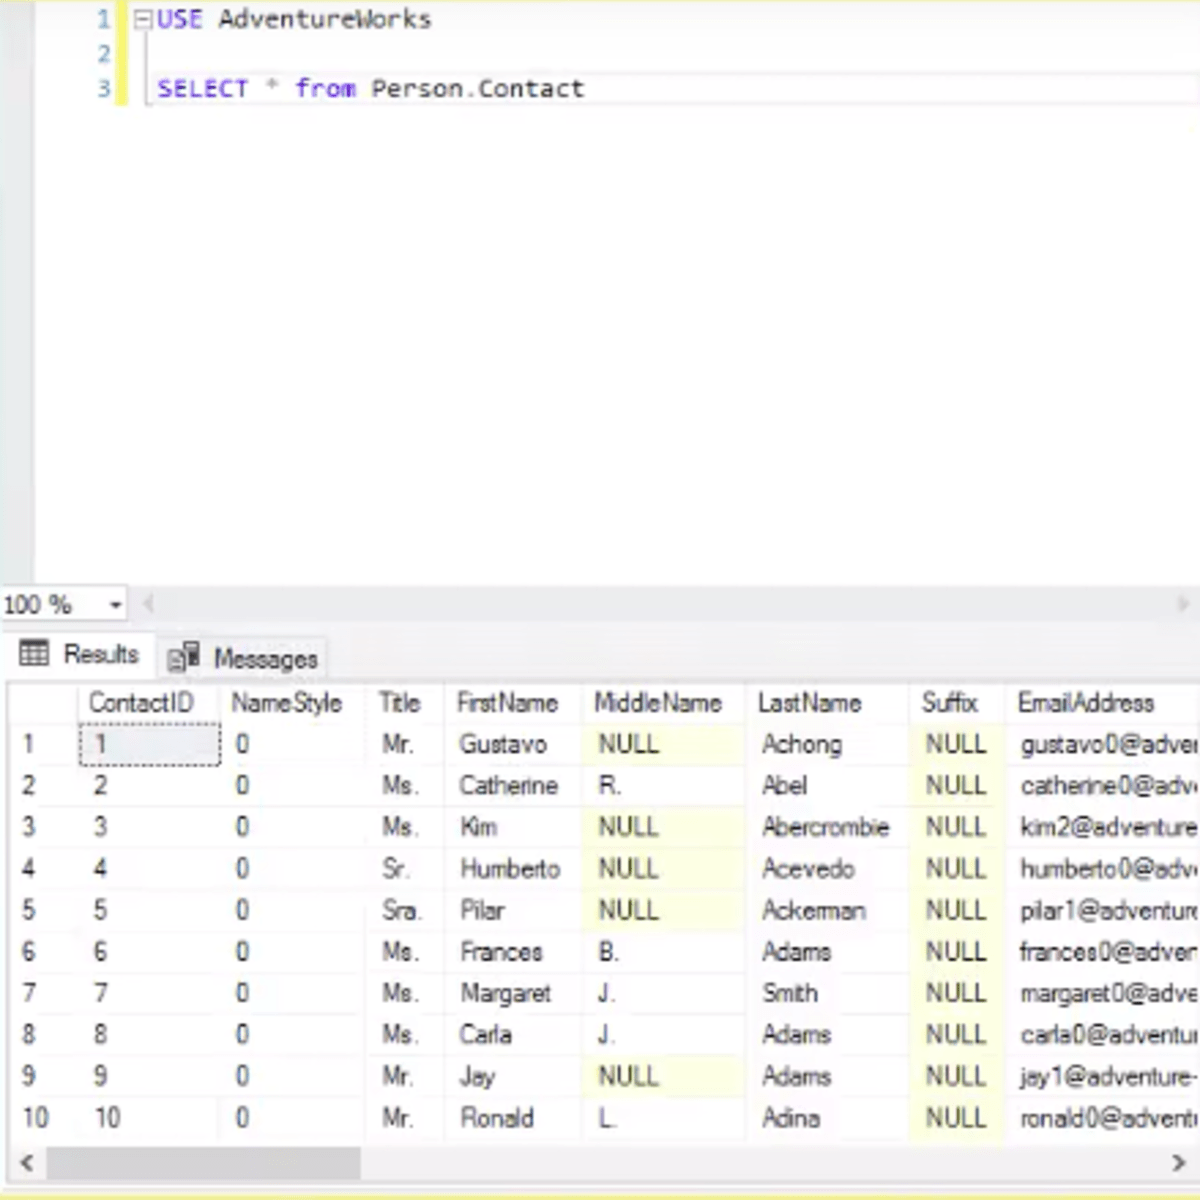Select the 'Sra.' title cell
This screenshot has height=1200, width=1200.
coord(405,910)
